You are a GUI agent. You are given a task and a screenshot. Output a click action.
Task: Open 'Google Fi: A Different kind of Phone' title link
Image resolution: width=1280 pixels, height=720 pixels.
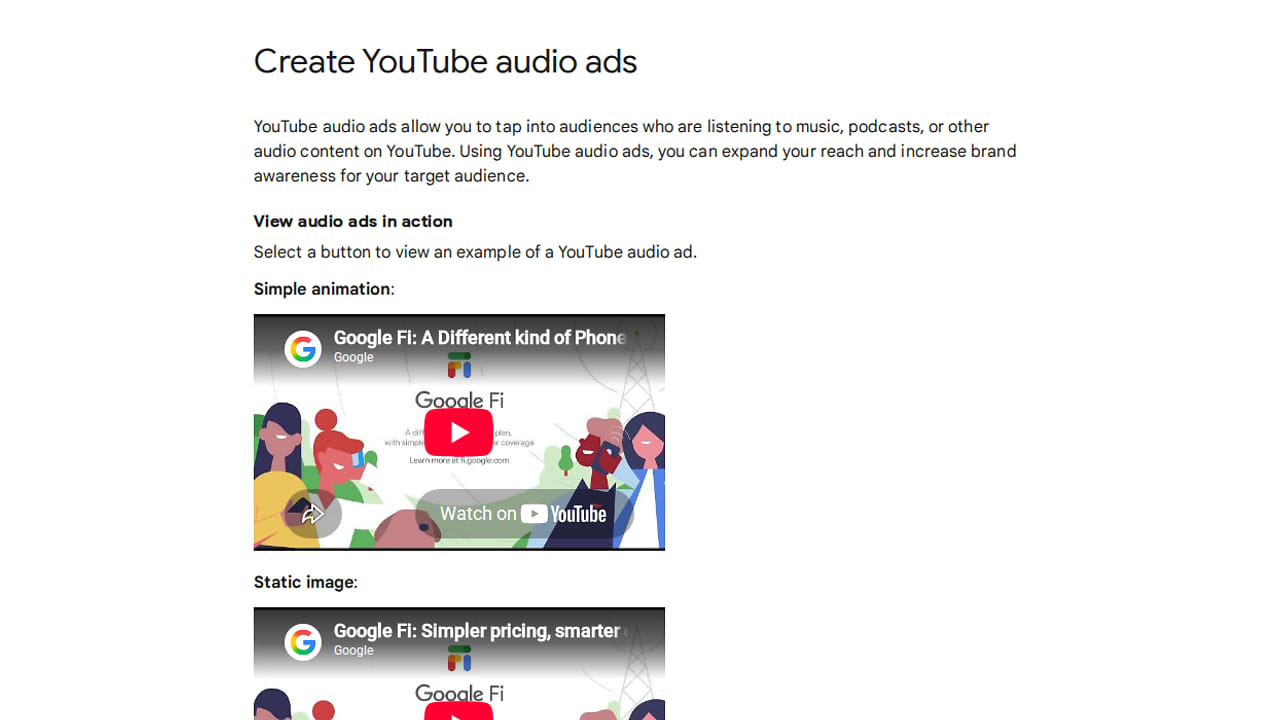(x=480, y=338)
